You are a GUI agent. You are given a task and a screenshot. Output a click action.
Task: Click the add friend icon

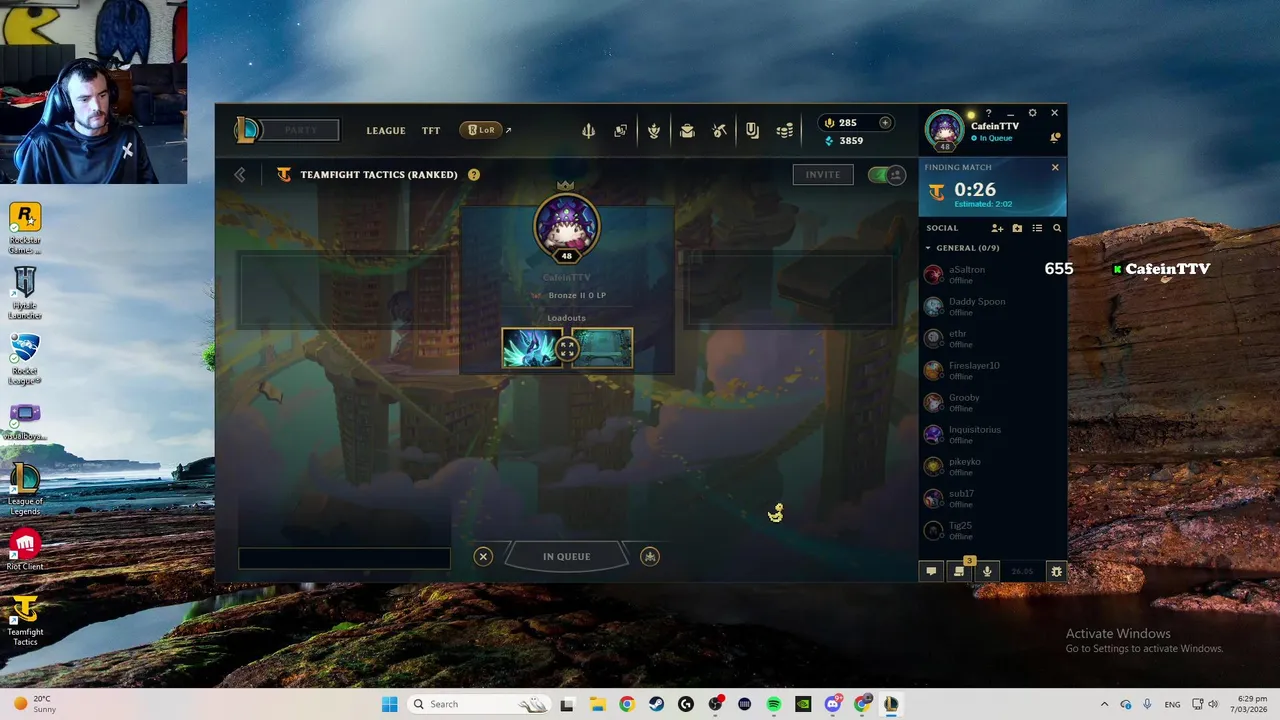[x=997, y=228]
